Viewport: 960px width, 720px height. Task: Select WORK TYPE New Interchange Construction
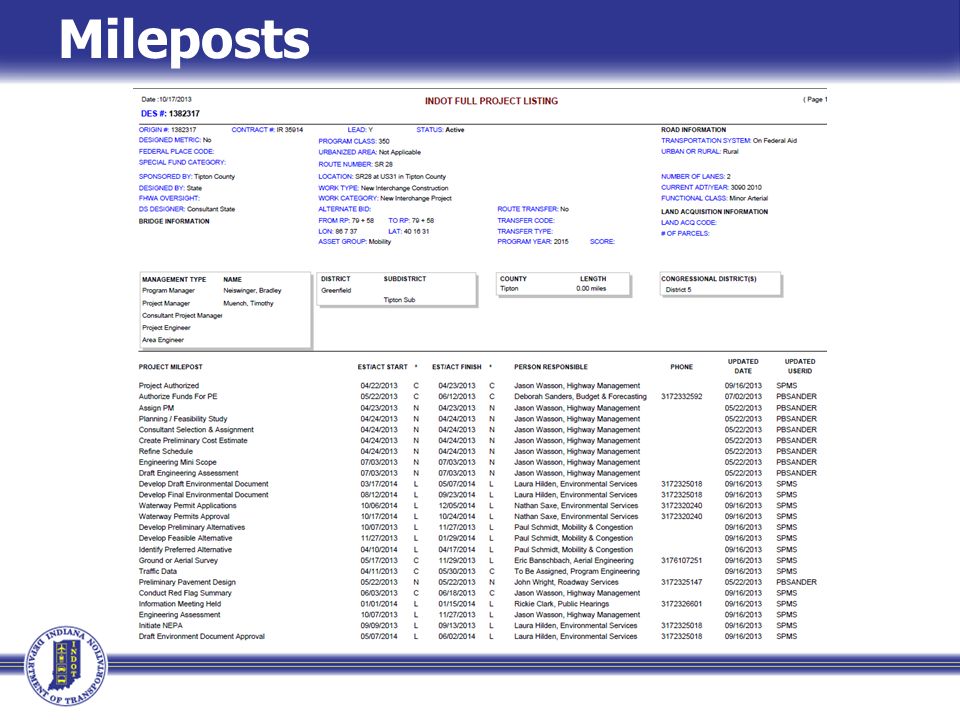[x=383, y=188]
